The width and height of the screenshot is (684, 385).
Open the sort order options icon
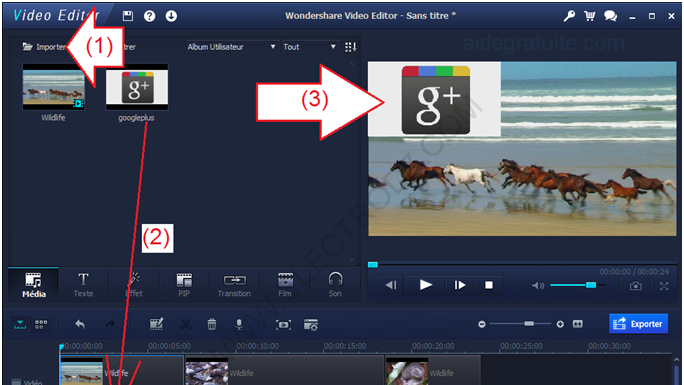pyautogui.click(x=350, y=47)
